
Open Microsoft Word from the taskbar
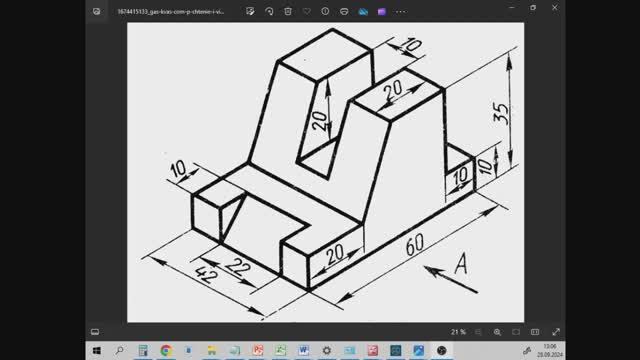point(303,351)
